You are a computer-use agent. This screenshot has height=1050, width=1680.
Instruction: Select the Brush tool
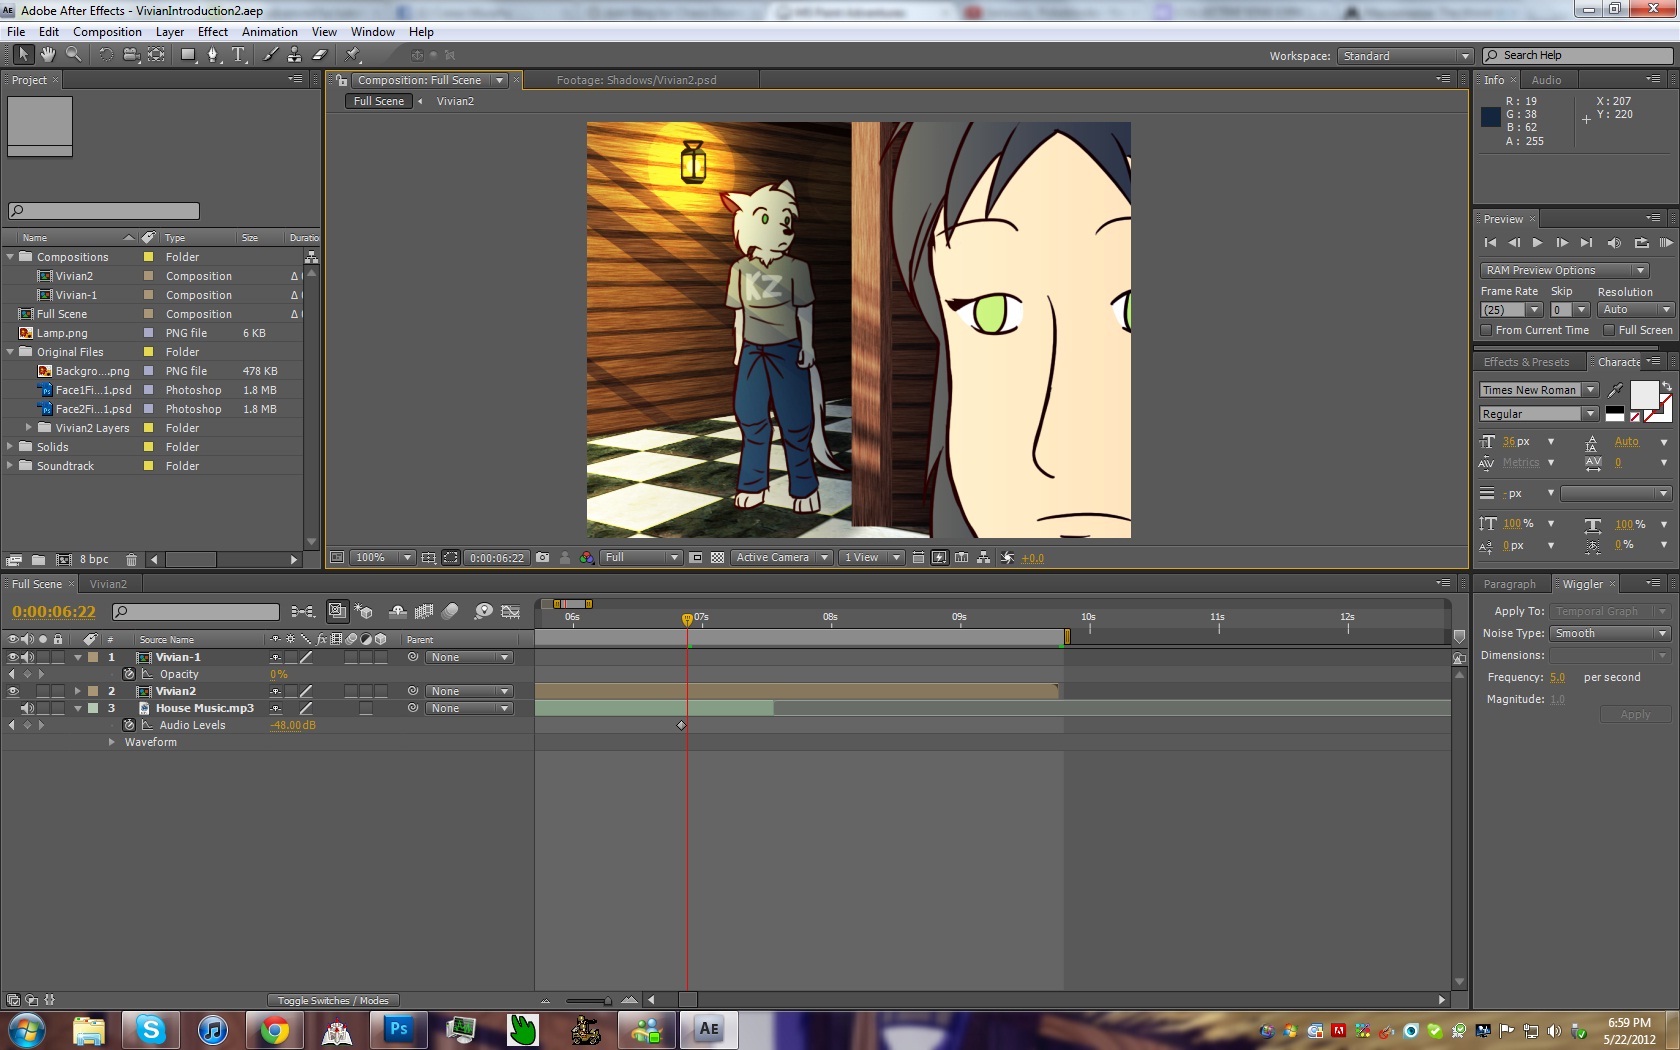coord(270,55)
